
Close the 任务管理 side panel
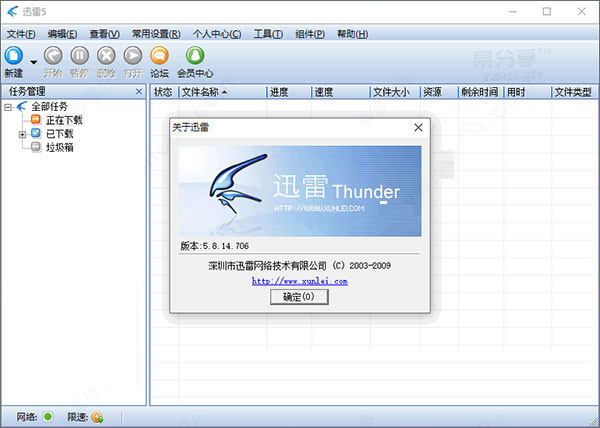(x=139, y=92)
